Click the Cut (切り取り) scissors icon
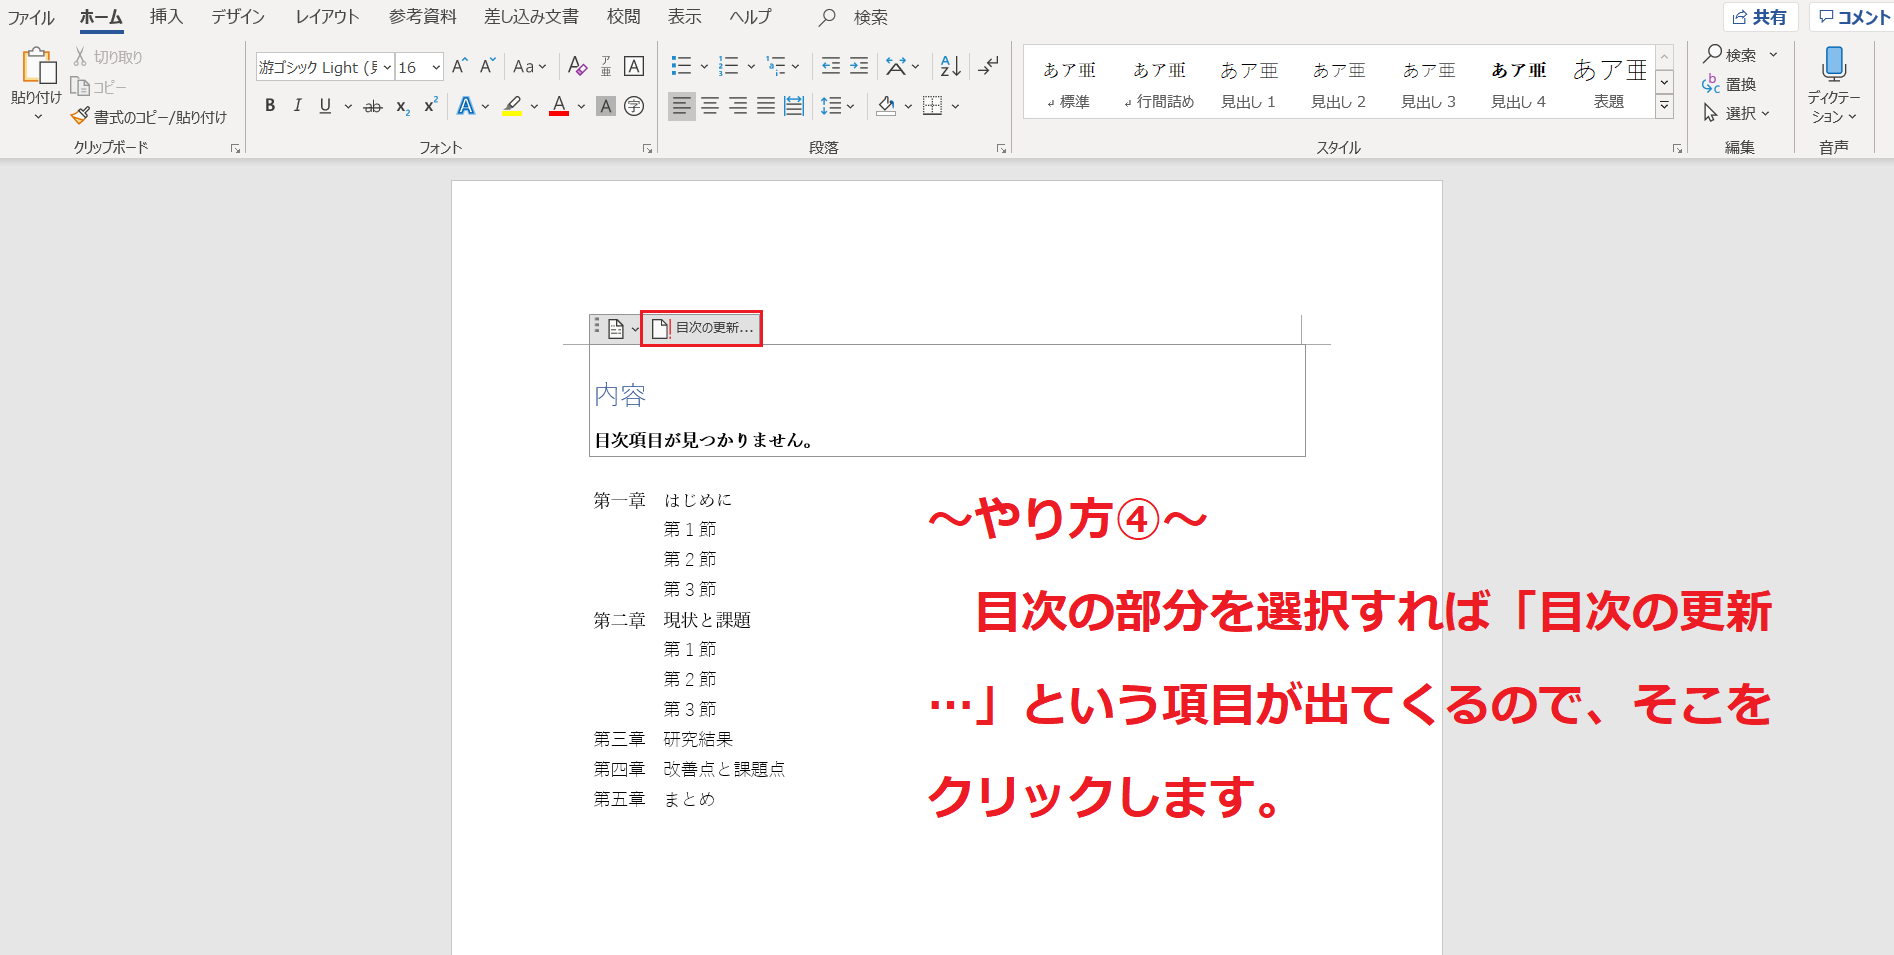Viewport: 1894px width, 955px height. 80,57
